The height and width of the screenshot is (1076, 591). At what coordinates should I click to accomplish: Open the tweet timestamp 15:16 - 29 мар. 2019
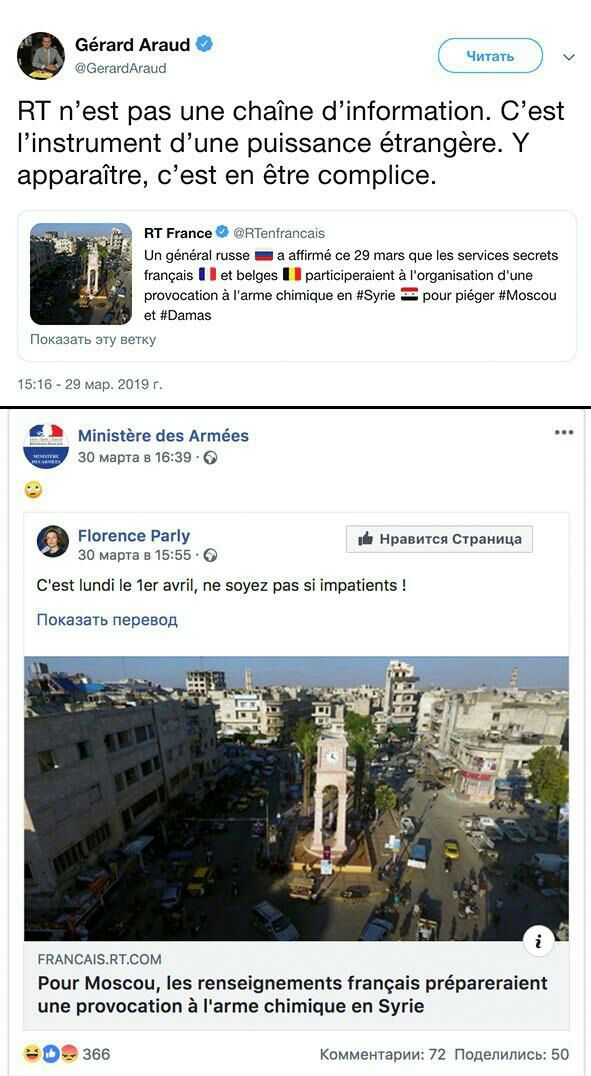click(90, 384)
